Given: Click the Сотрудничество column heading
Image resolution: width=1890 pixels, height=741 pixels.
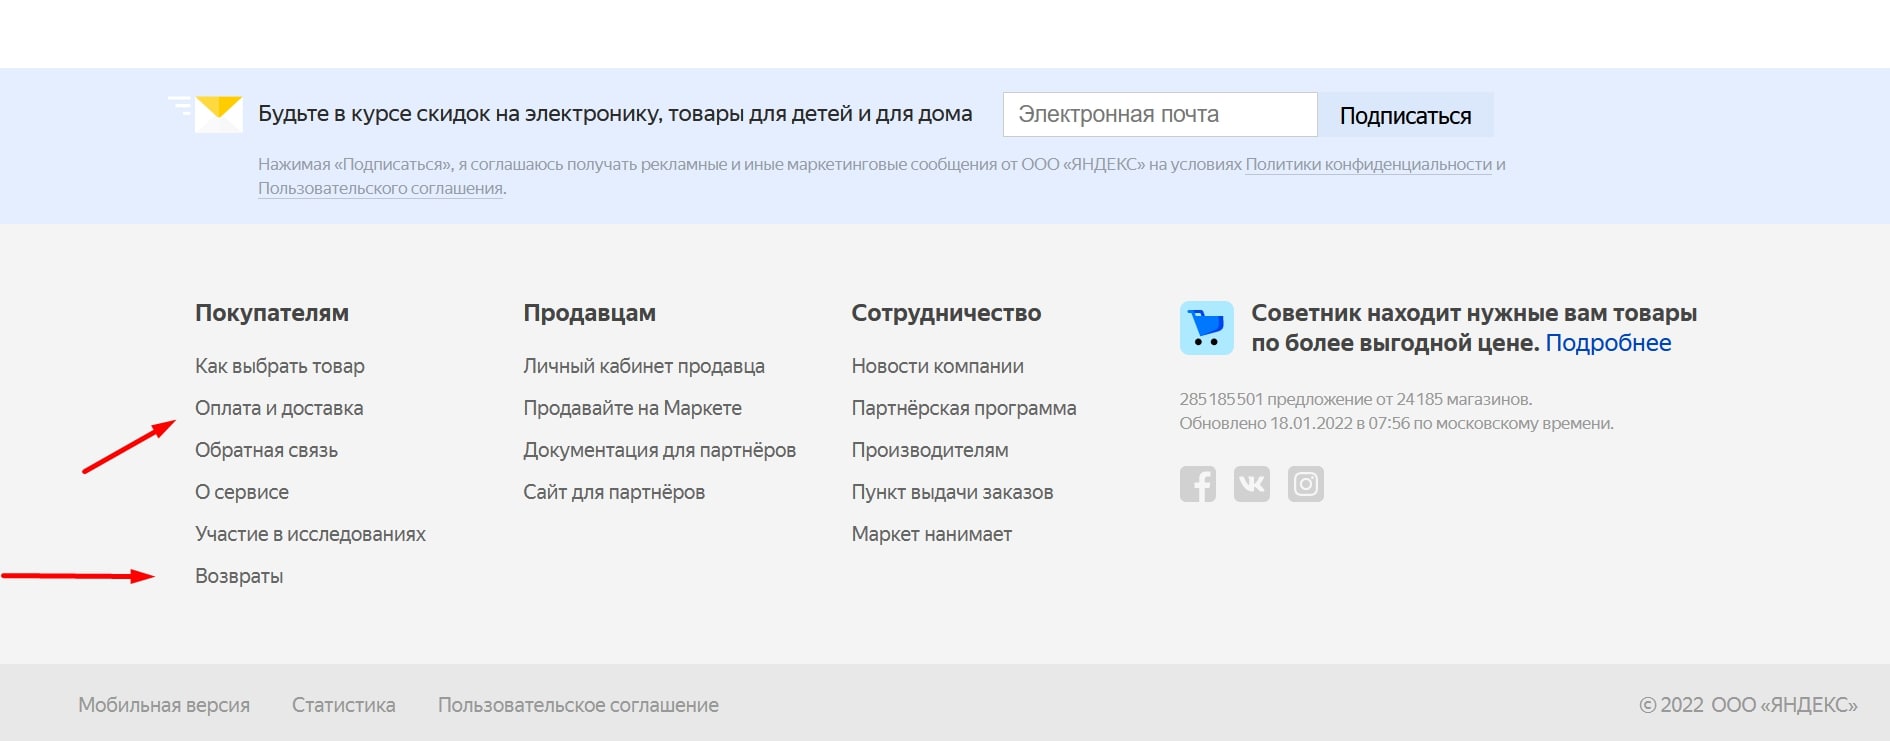Looking at the screenshot, I should (x=946, y=313).
